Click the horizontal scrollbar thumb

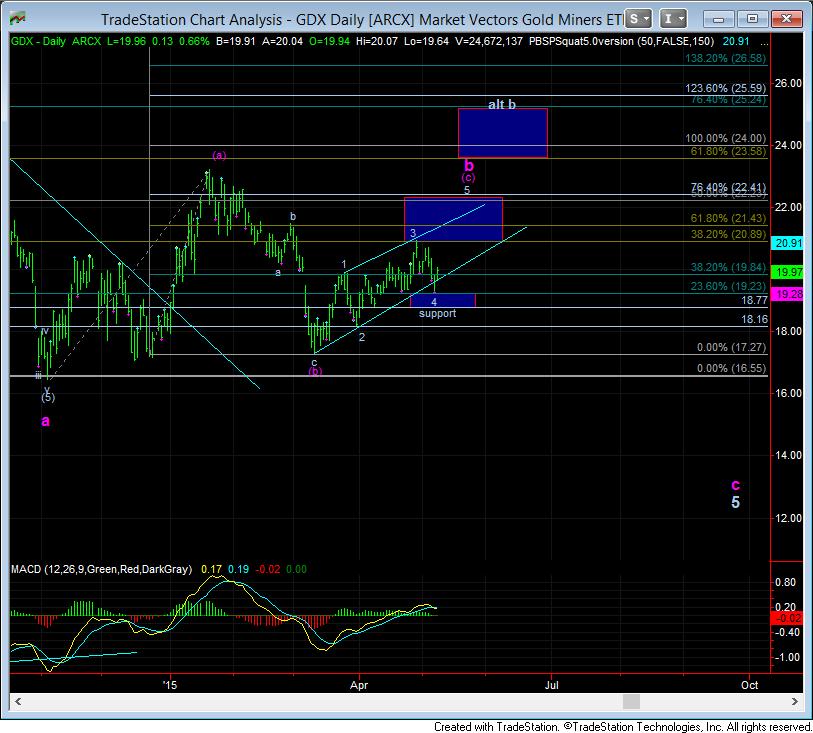click(631, 701)
